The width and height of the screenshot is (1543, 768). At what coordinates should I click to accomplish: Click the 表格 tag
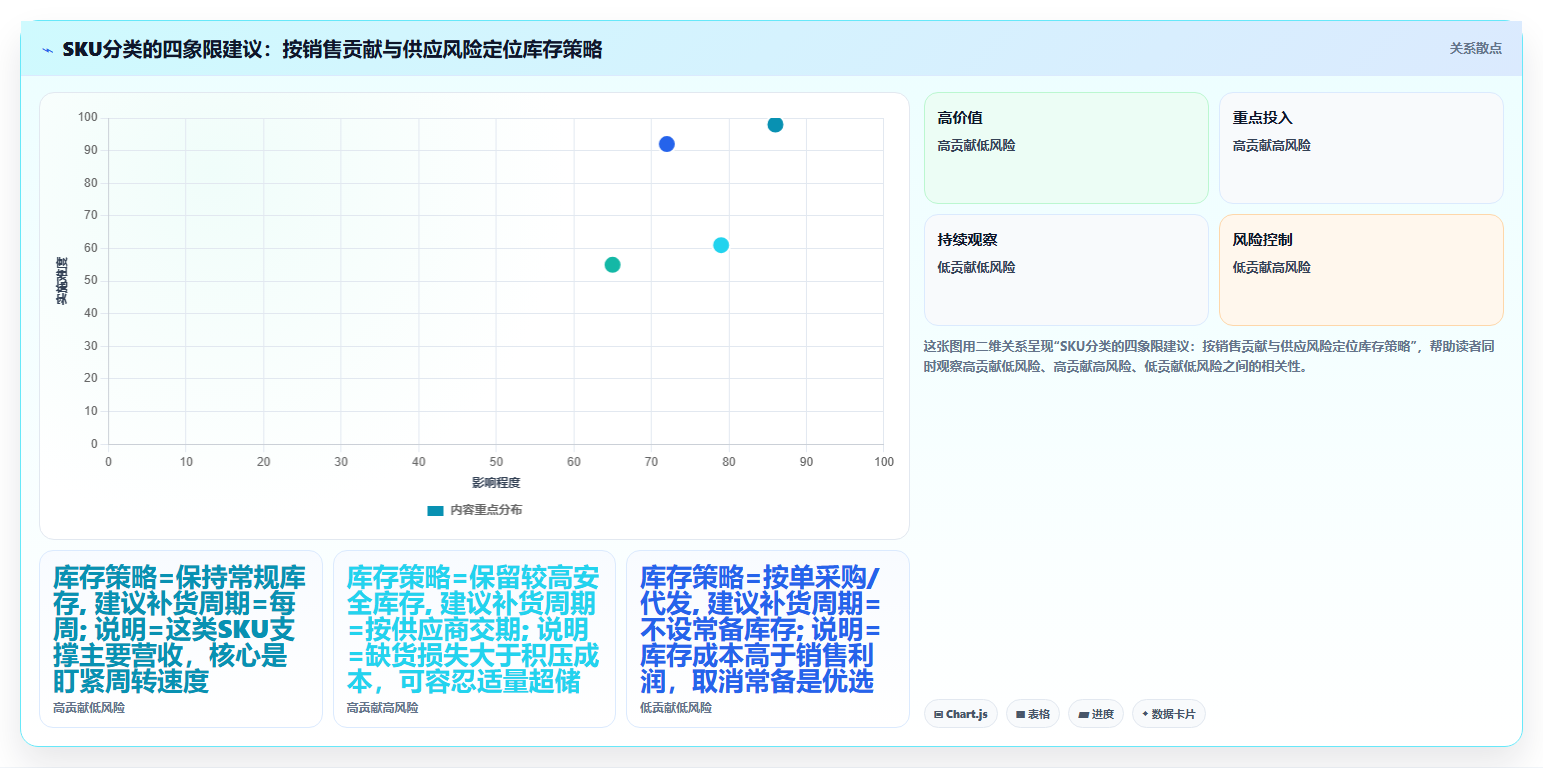click(1033, 714)
